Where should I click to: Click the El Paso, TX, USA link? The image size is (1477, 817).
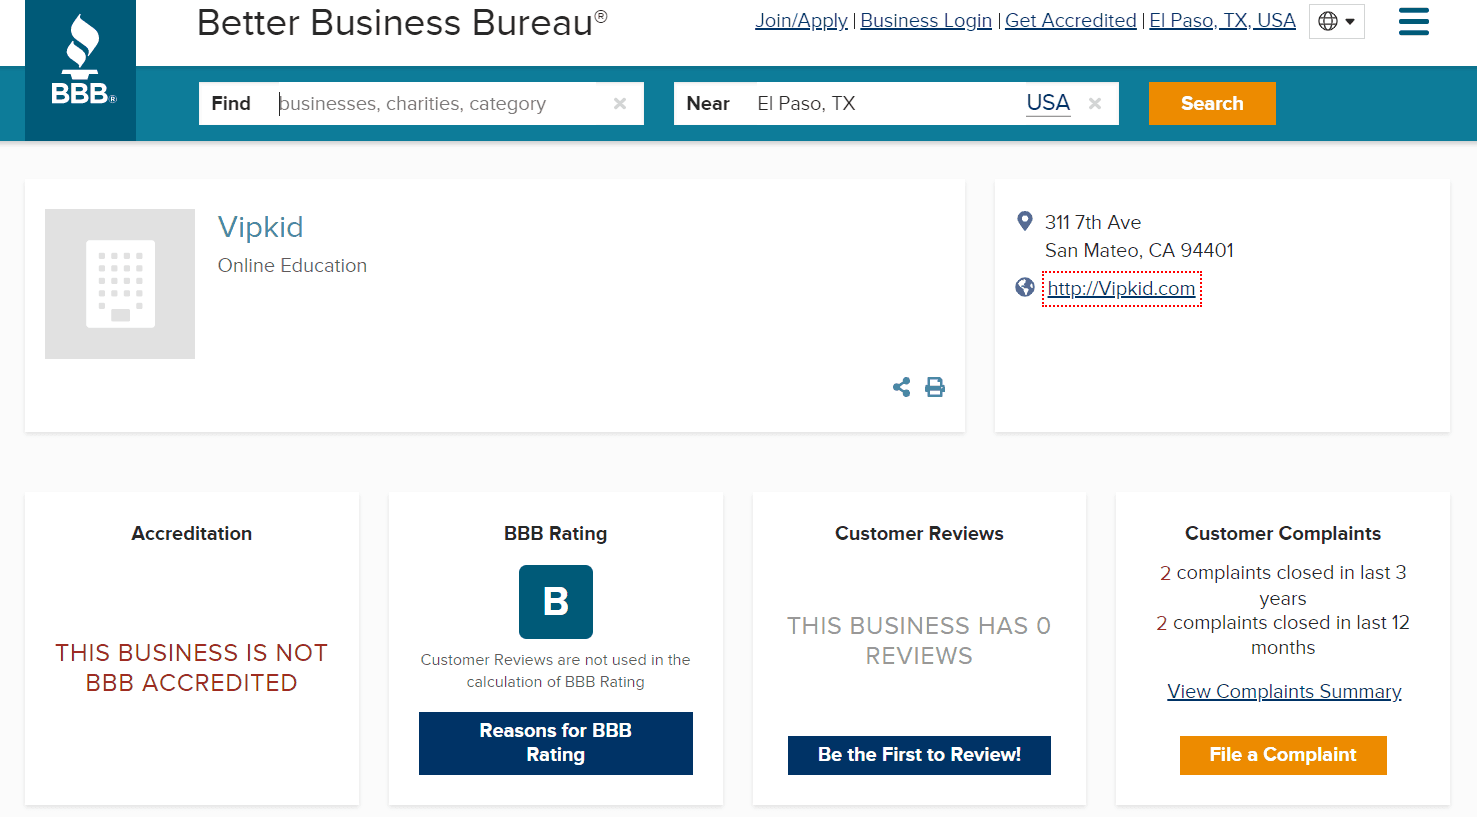[x=1222, y=20]
